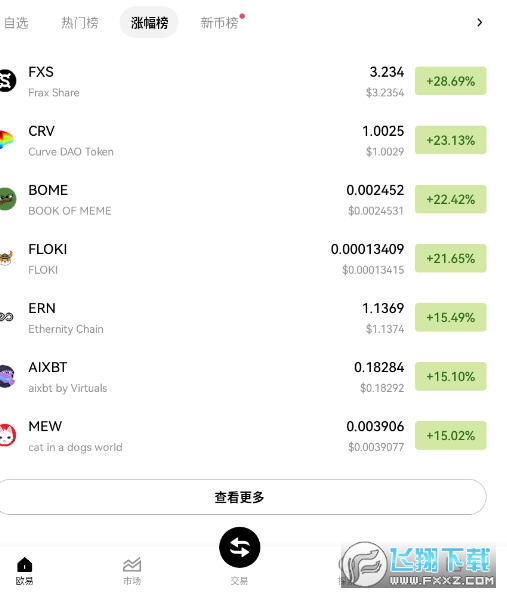Expand more tabs with right chevron

(479, 23)
